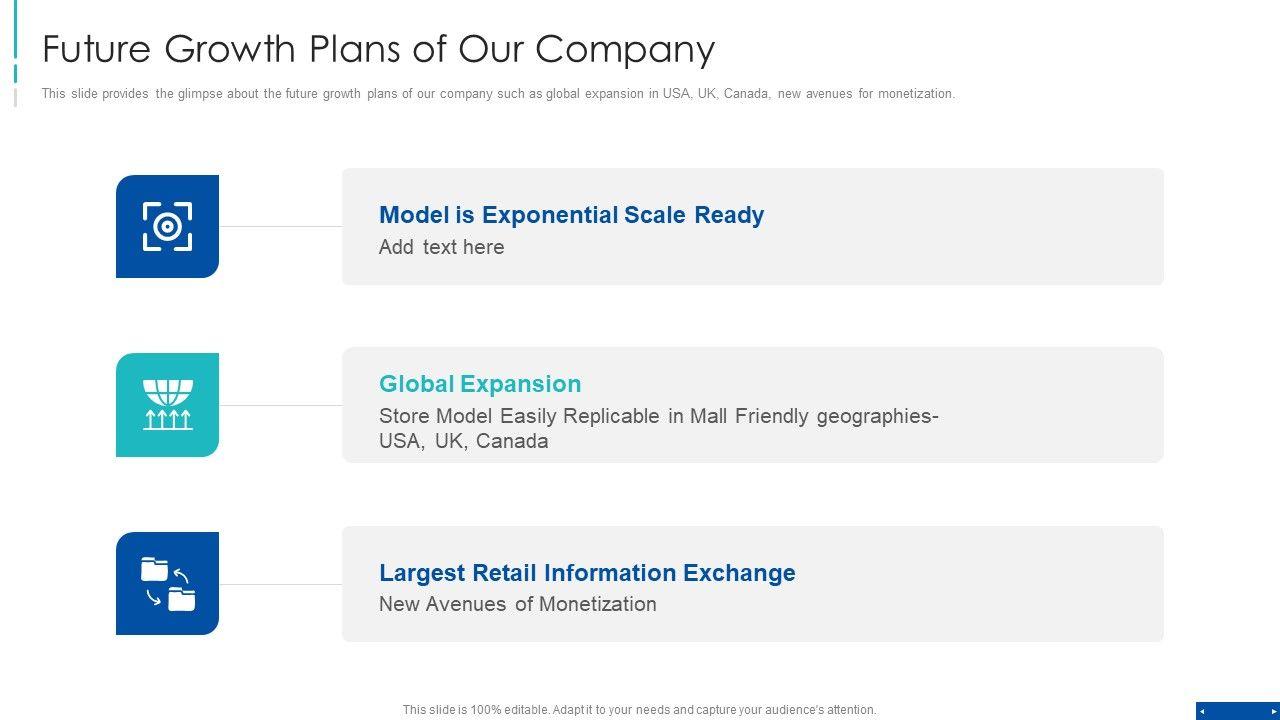The height and width of the screenshot is (720, 1280).
Task: Click the slide subtitle description line
Action: click(x=498, y=94)
